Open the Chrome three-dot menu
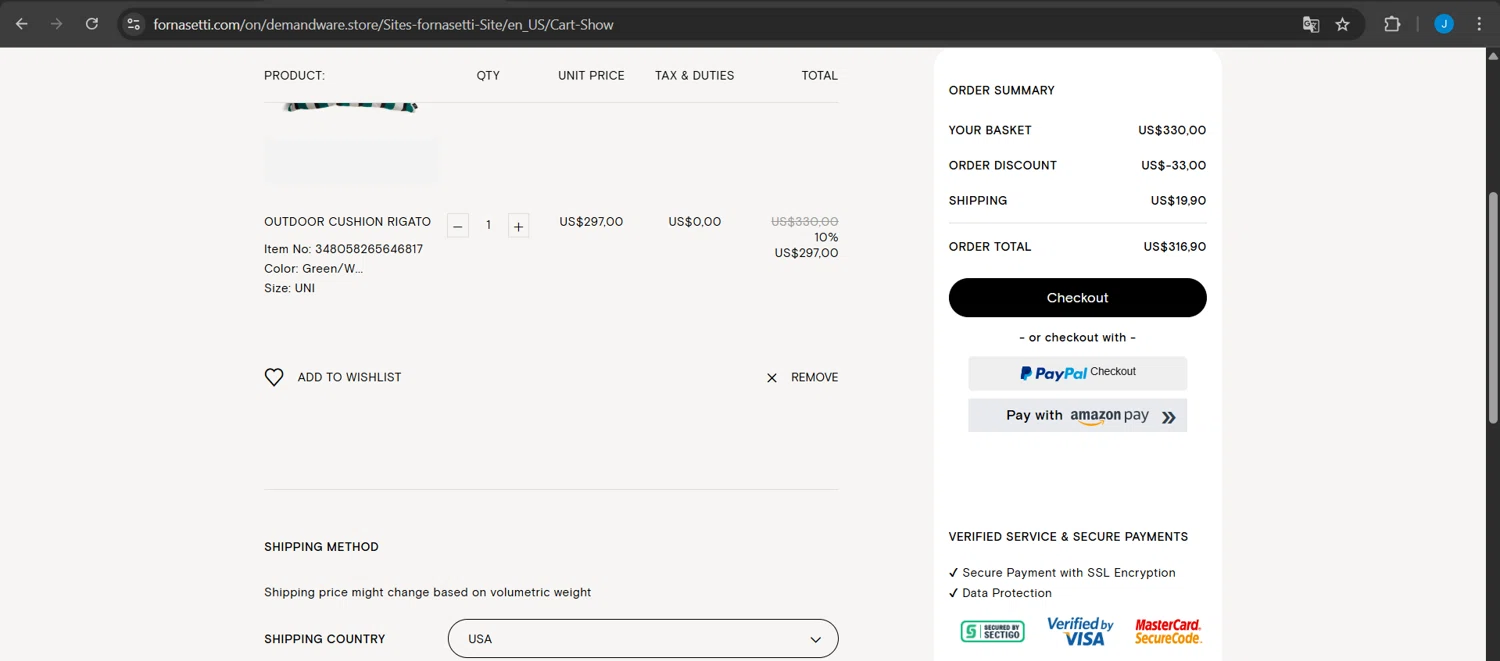Image resolution: width=1500 pixels, height=661 pixels. point(1479,24)
